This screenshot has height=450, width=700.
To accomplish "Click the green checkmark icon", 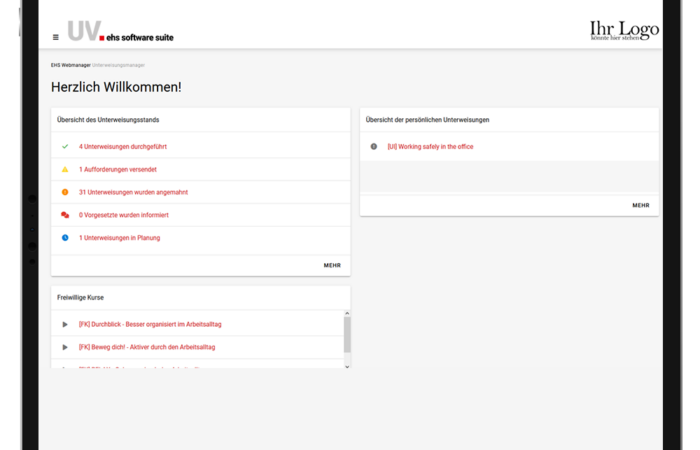I will [65, 146].
